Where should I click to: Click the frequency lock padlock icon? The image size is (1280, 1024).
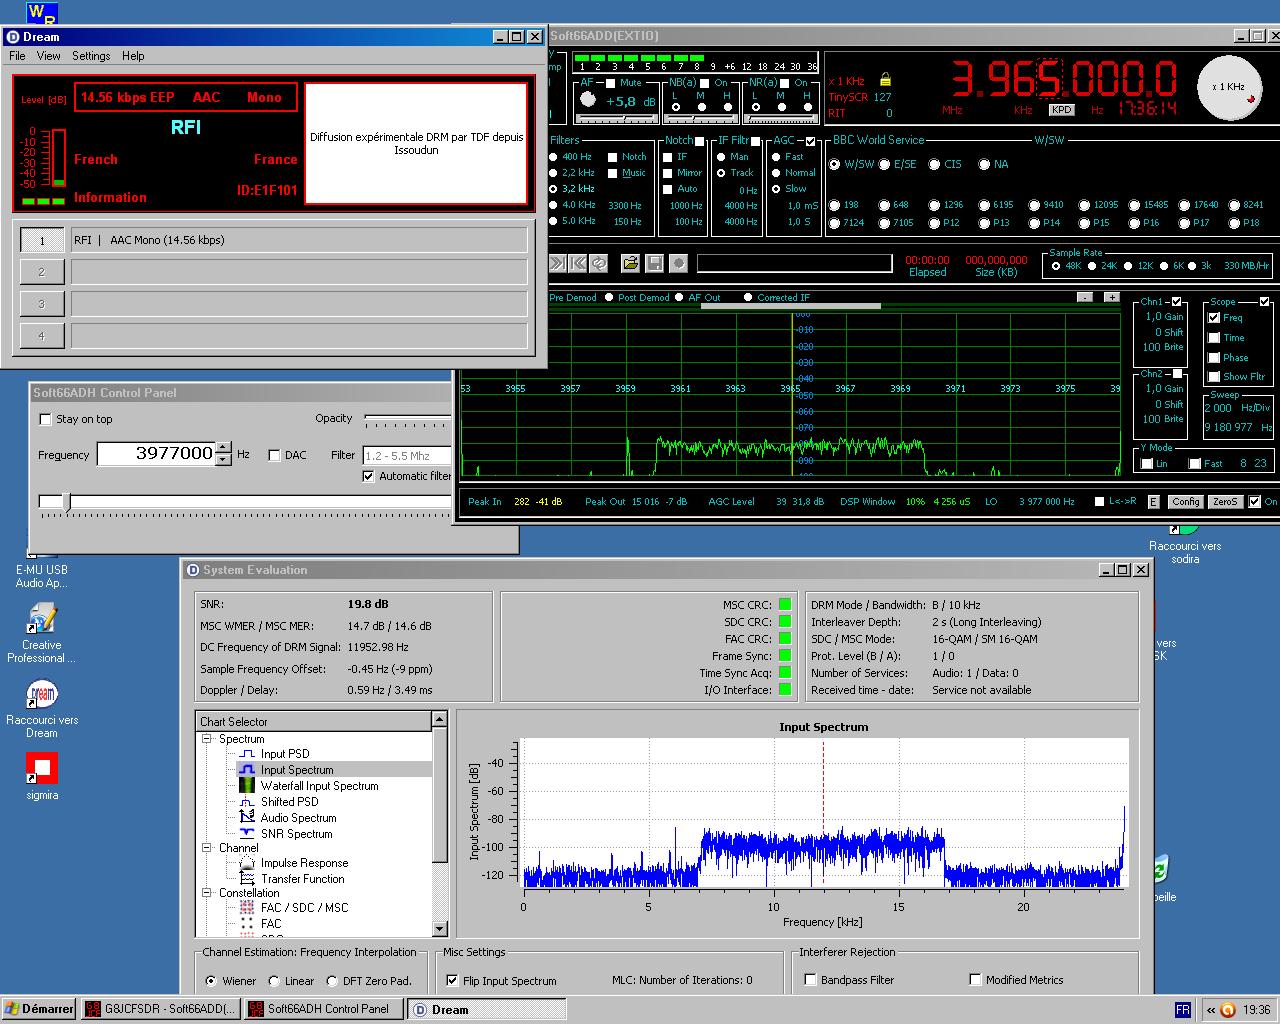[x=885, y=79]
